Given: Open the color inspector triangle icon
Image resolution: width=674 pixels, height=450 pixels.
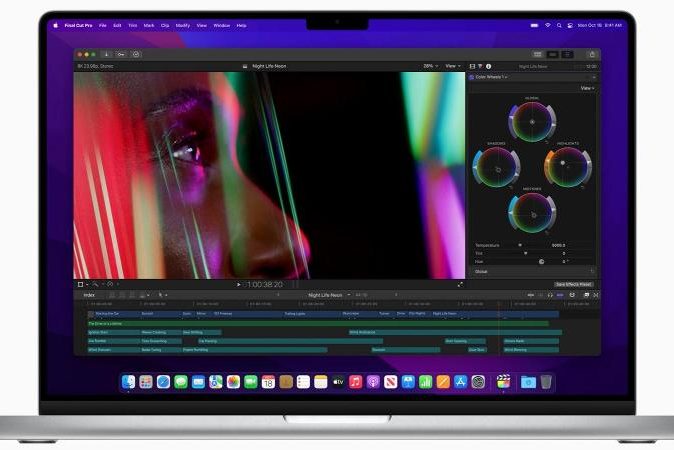Looking at the screenshot, I should (480, 66).
